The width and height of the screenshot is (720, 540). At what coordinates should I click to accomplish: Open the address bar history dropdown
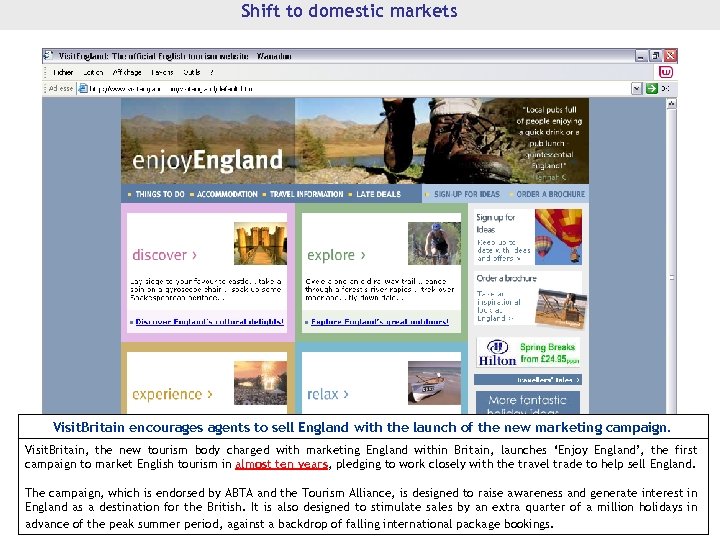[636, 88]
